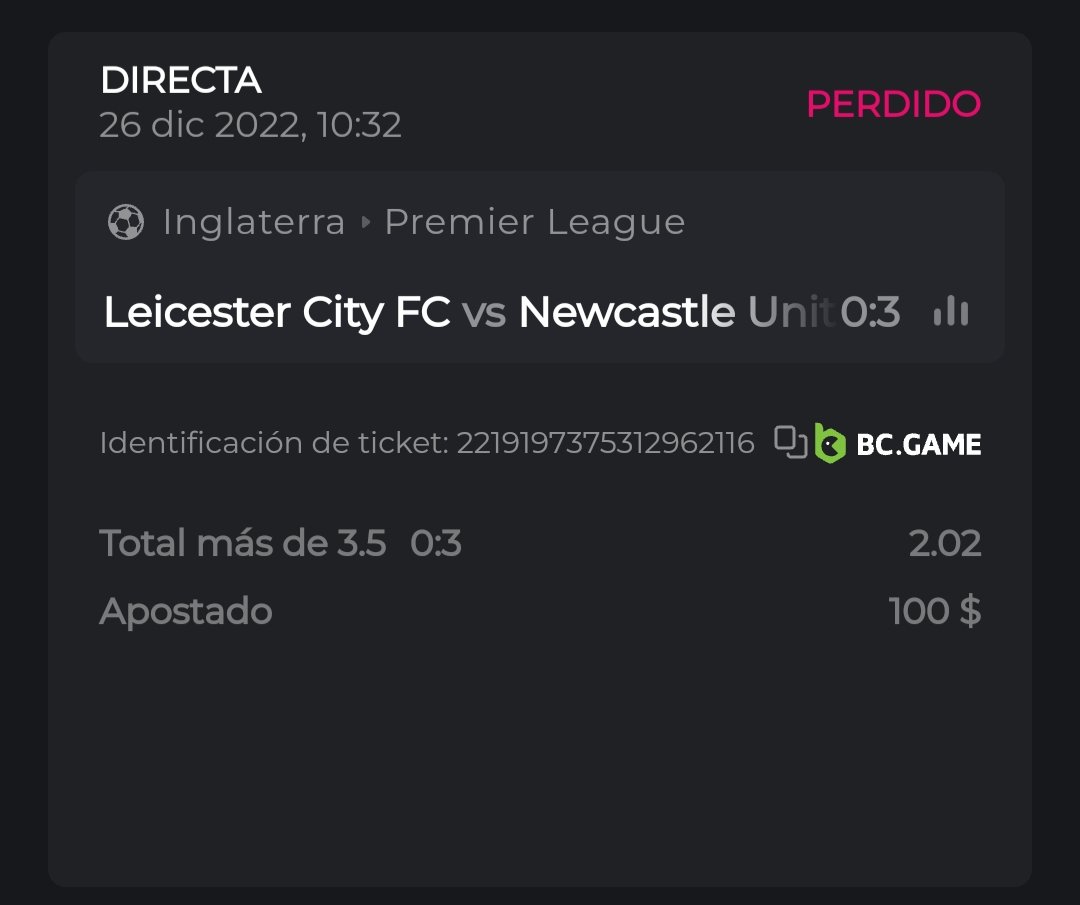Click the 100 $ stake amount
Image resolution: width=1080 pixels, height=905 pixels.
[x=934, y=611]
